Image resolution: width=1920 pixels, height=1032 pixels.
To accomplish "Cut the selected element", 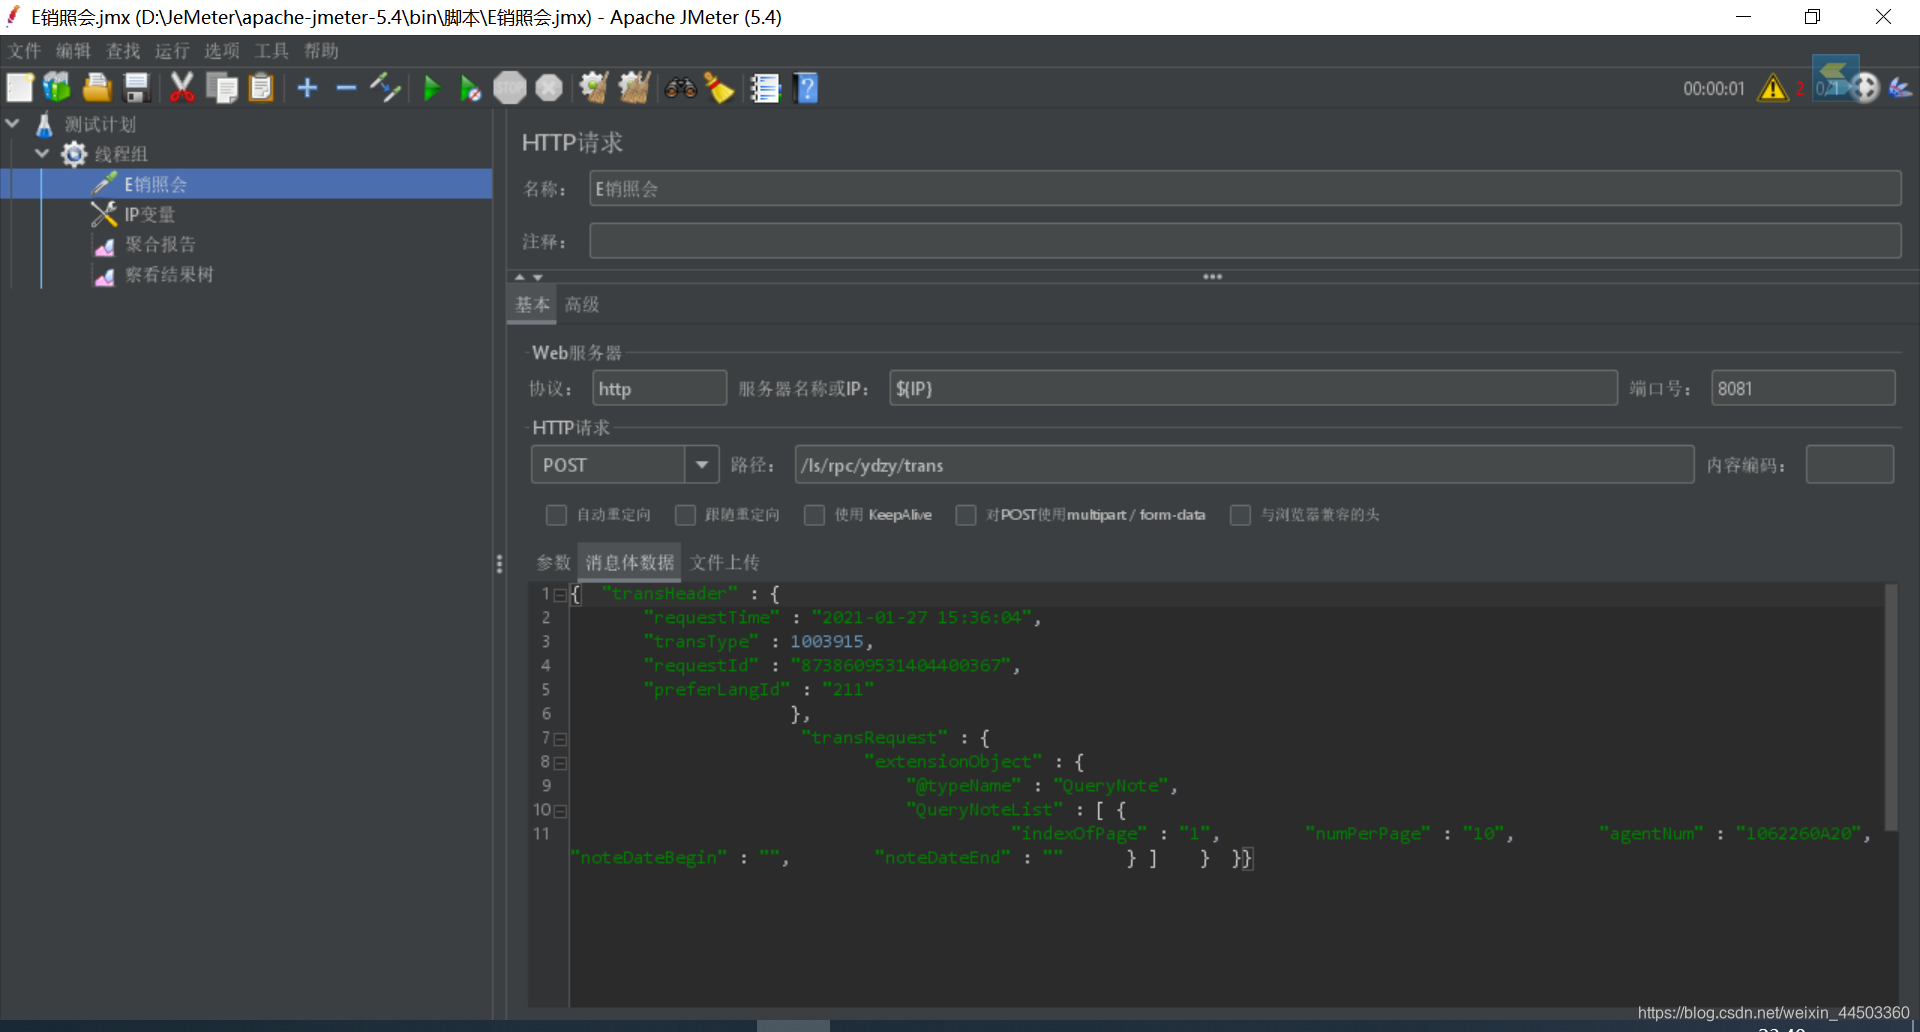I will [181, 88].
